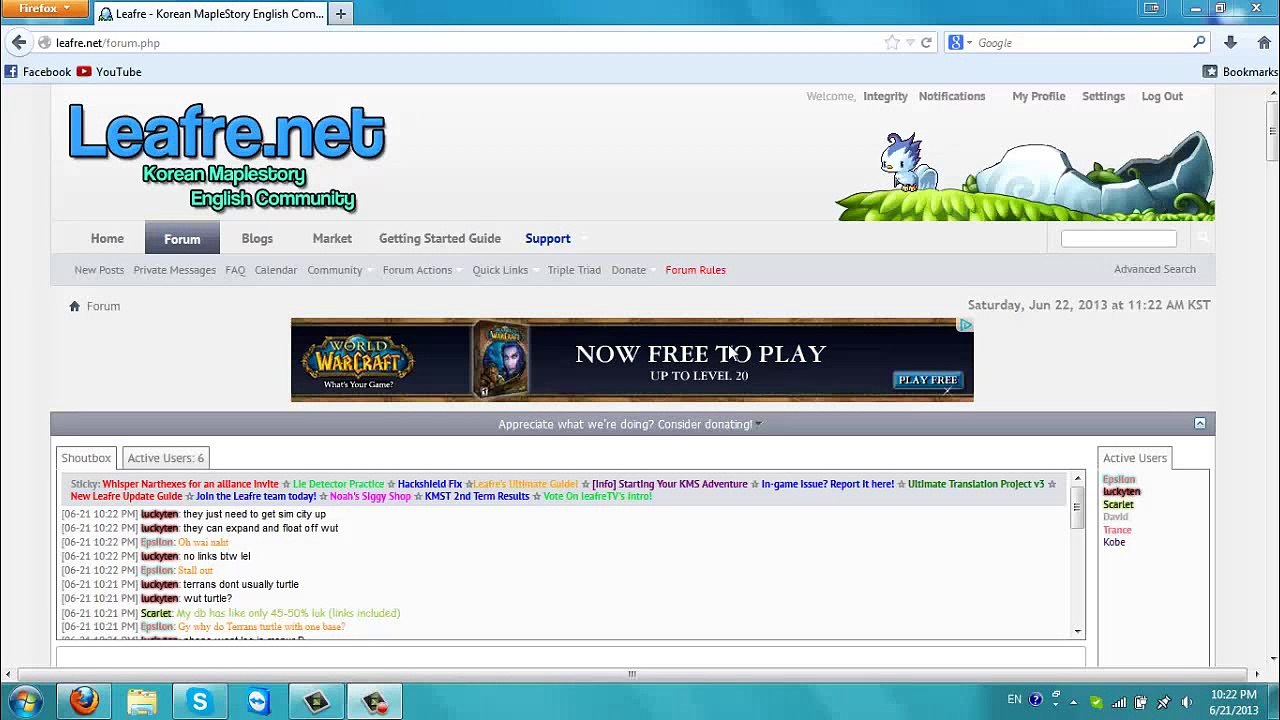
Task: Open the Firefox downloads arrow
Action: tap(1230, 43)
